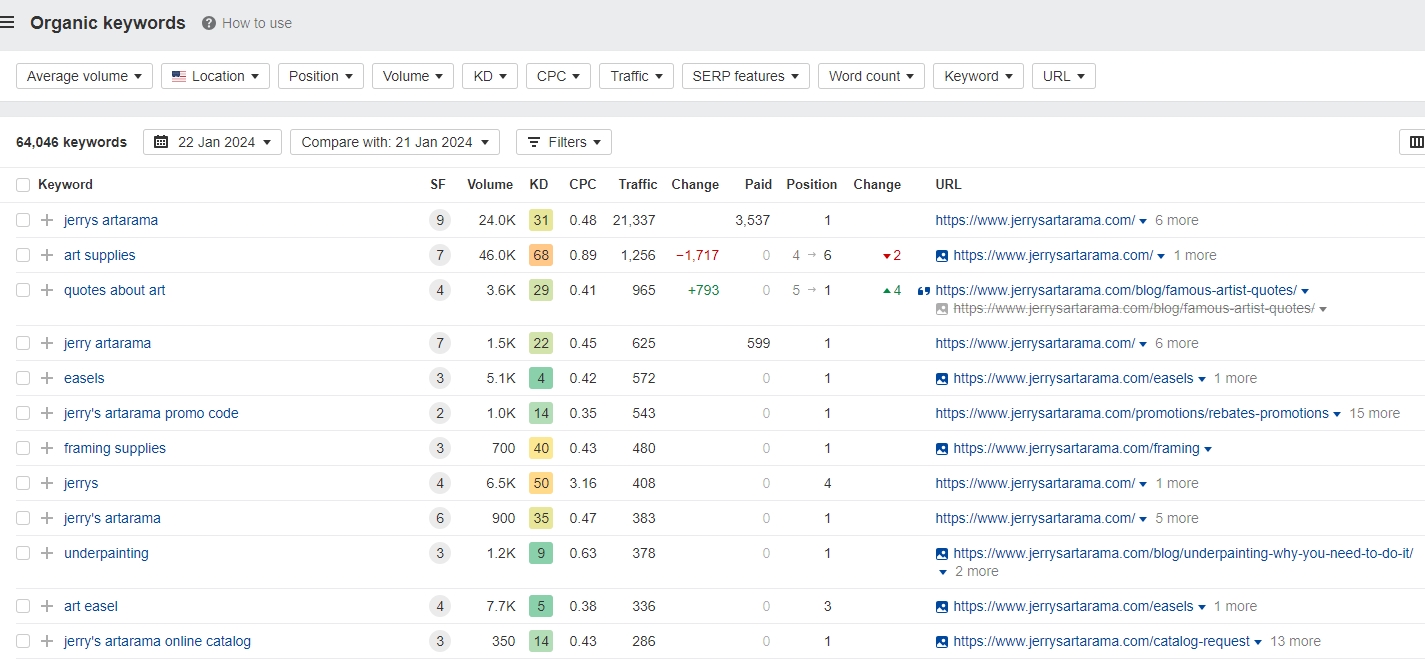Check the framing supplies row checkbox
The width and height of the screenshot is (1425, 662).
coord(23,448)
